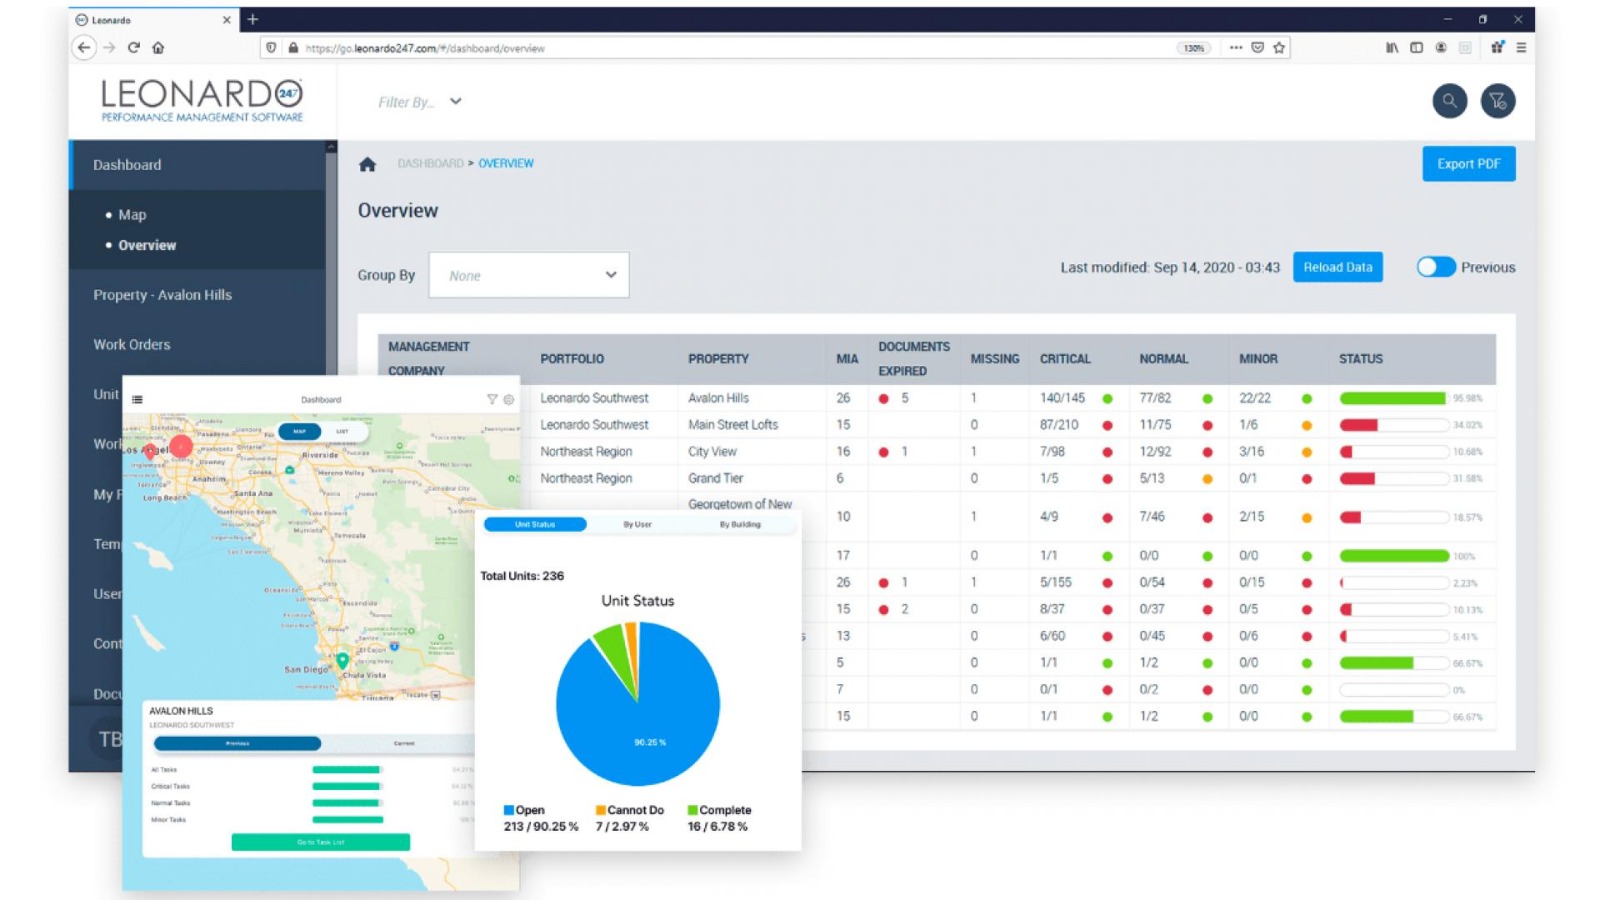Click the browser forward arrow
This screenshot has width=1600, height=900.
109,47
